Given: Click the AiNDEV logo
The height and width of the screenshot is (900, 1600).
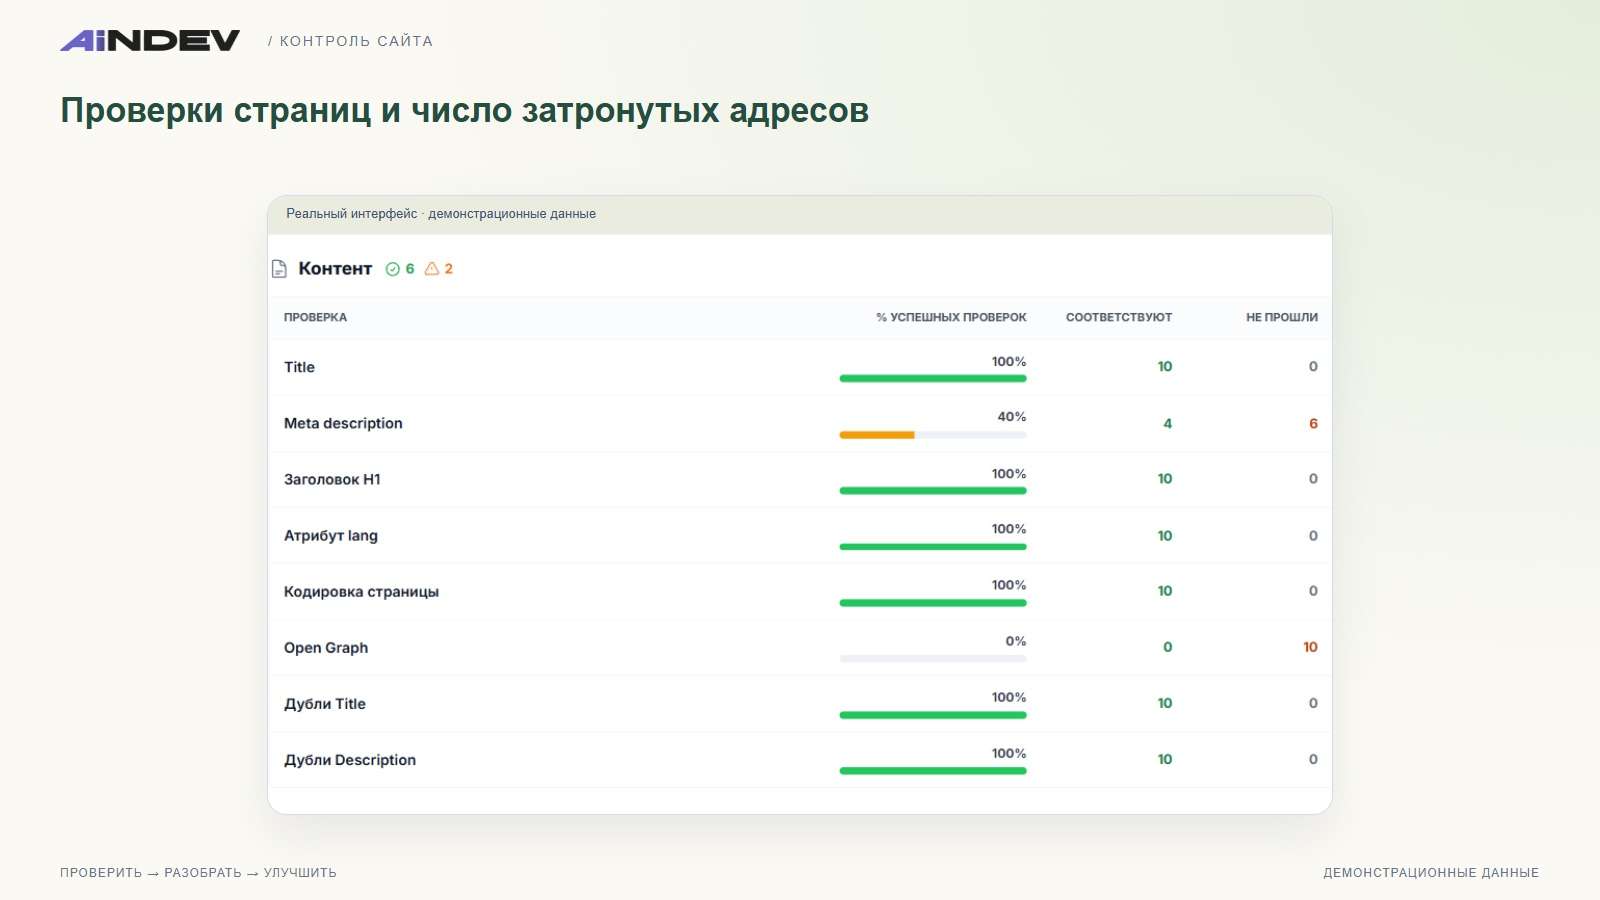Looking at the screenshot, I should pos(150,40).
